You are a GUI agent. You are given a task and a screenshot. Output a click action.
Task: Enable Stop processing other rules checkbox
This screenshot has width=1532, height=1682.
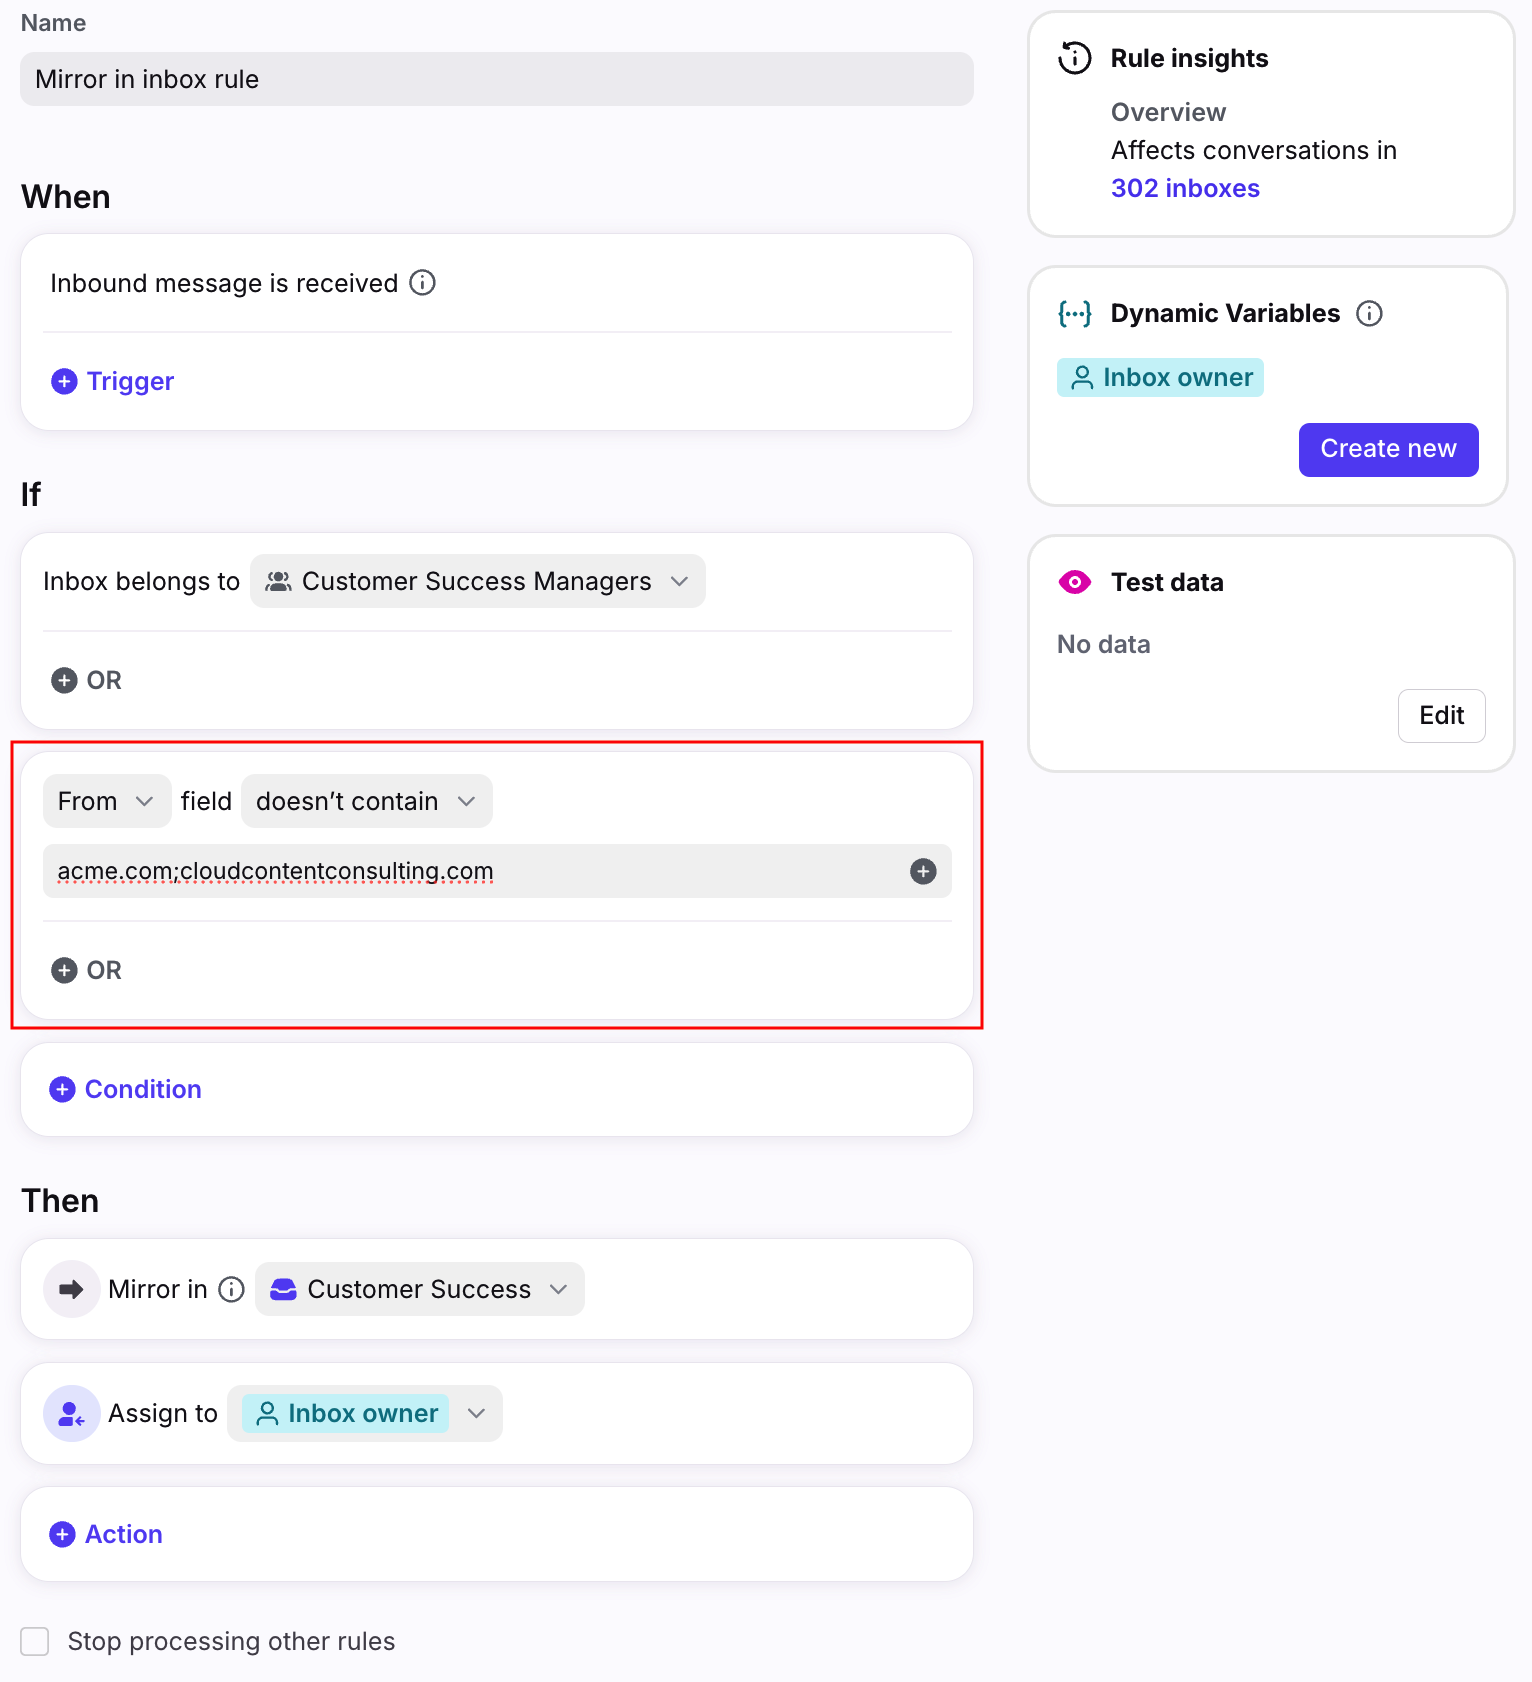click(x=35, y=1641)
